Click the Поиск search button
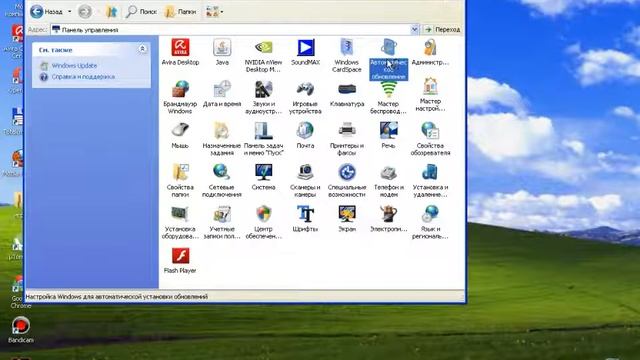The image size is (640, 360). pos(141,12)
